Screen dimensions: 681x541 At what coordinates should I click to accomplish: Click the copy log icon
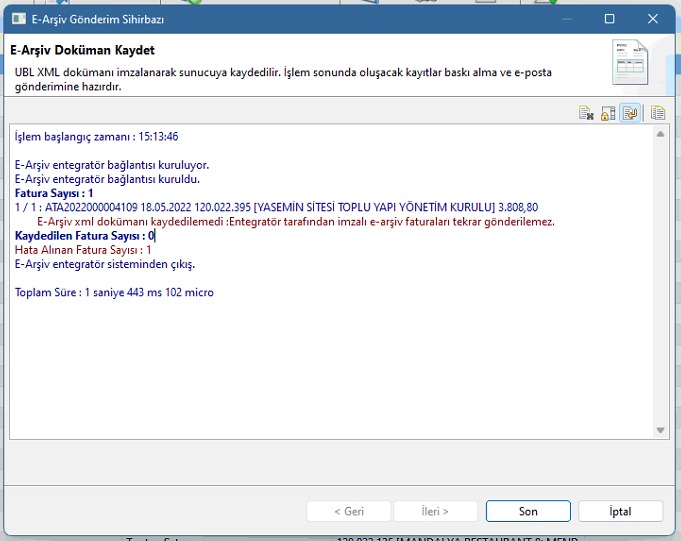(658, 113)
